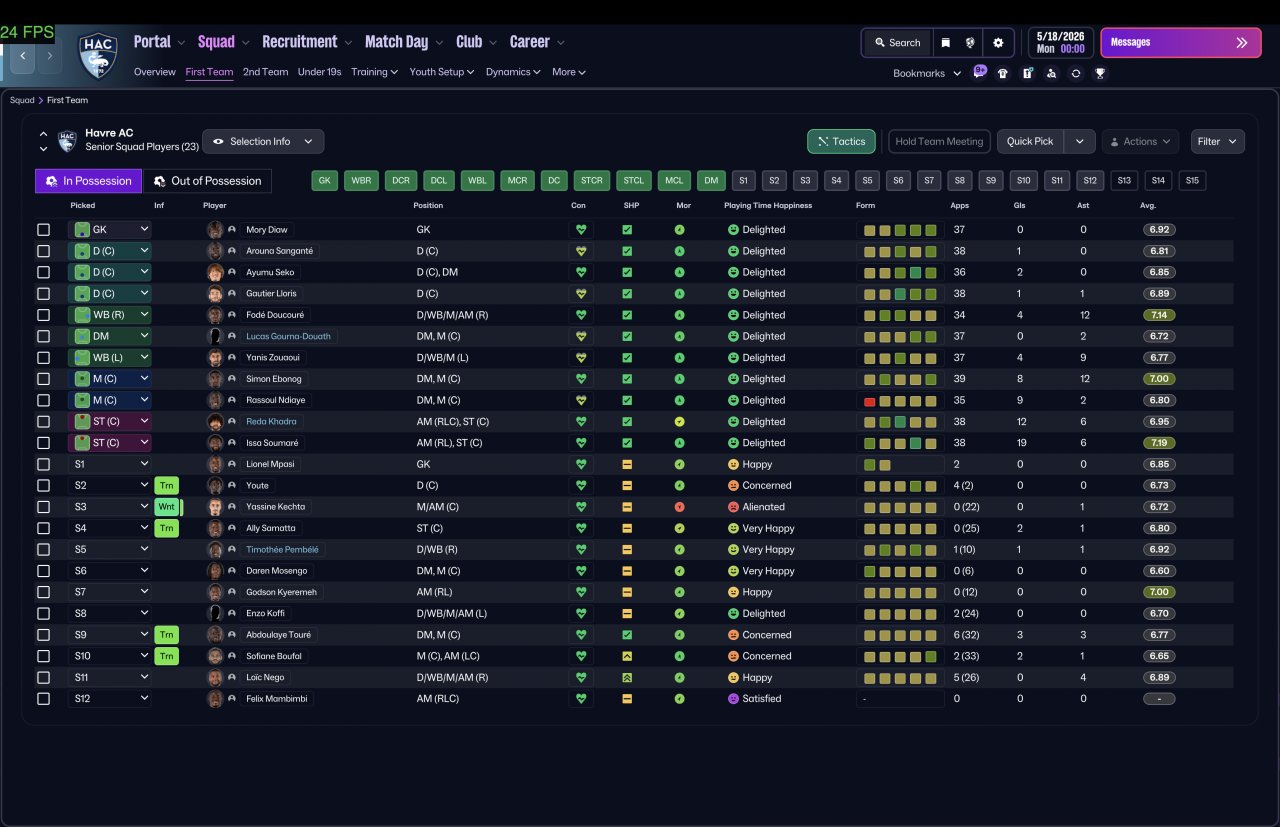This screenshot has height=827, width=1280.
Task: Tick the checkbox for Ayumu Seko
Action: (x=43, y=272)
